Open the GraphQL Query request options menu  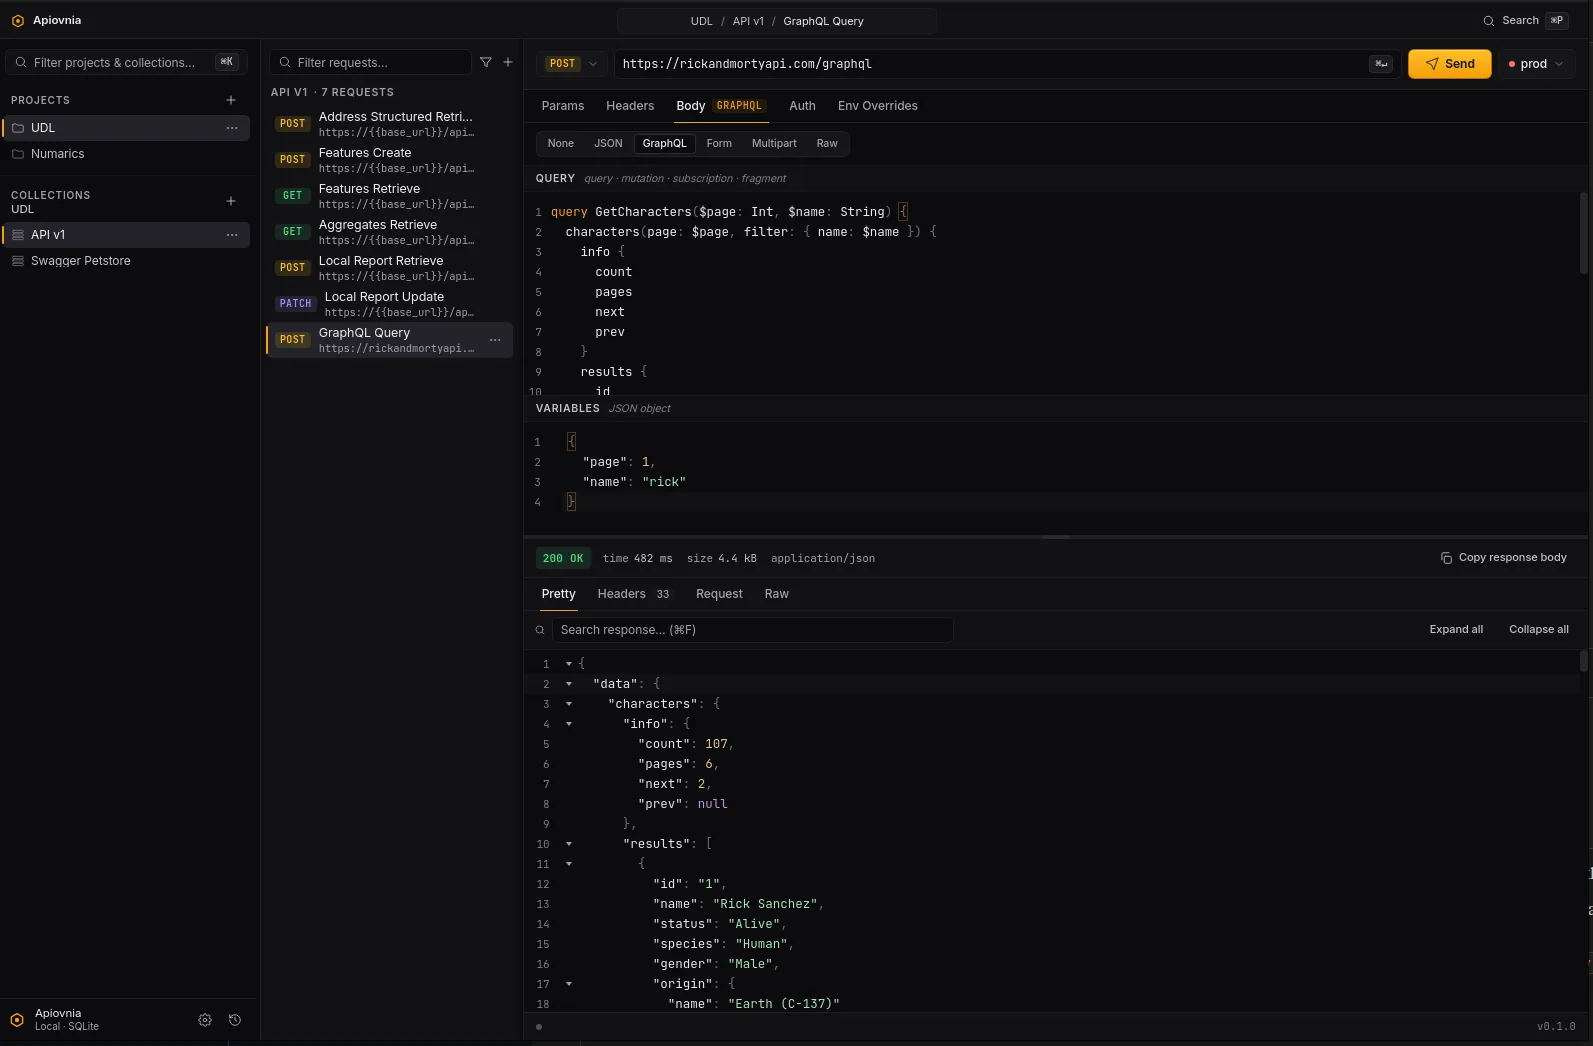[x=495, y=340]
